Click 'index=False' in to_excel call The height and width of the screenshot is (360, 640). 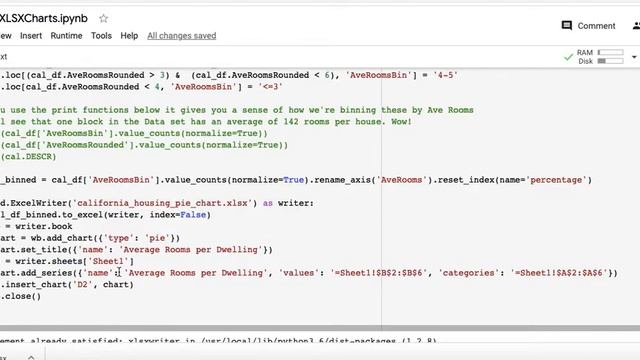coord(178,215)
